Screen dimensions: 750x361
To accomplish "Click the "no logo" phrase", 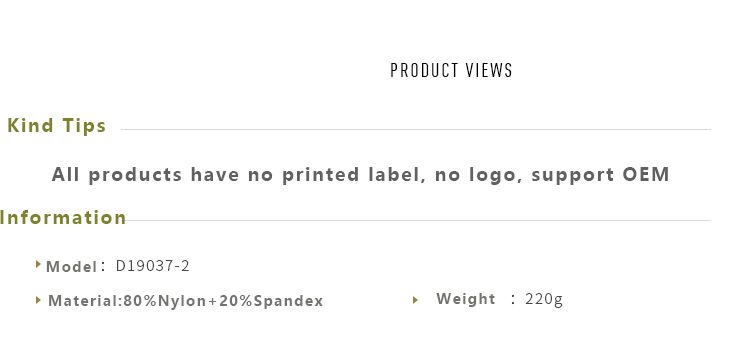I will pyautogui.click(x=475, y=175).
